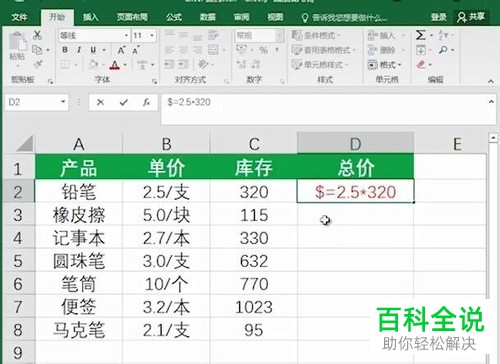
Task: Switch to the 页面布局 tab
Action: (x=132, y=17)
